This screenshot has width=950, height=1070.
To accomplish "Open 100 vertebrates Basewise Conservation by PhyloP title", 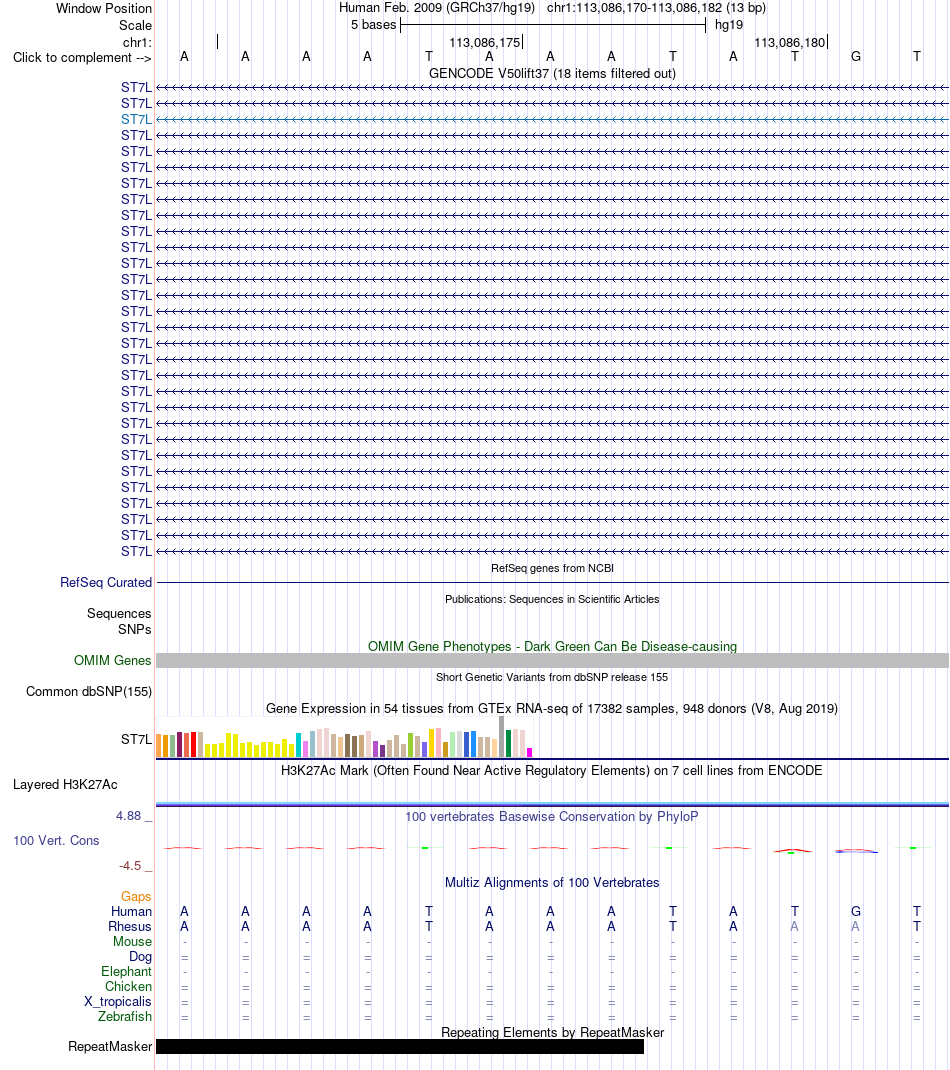I will click(x=551, y=816).
